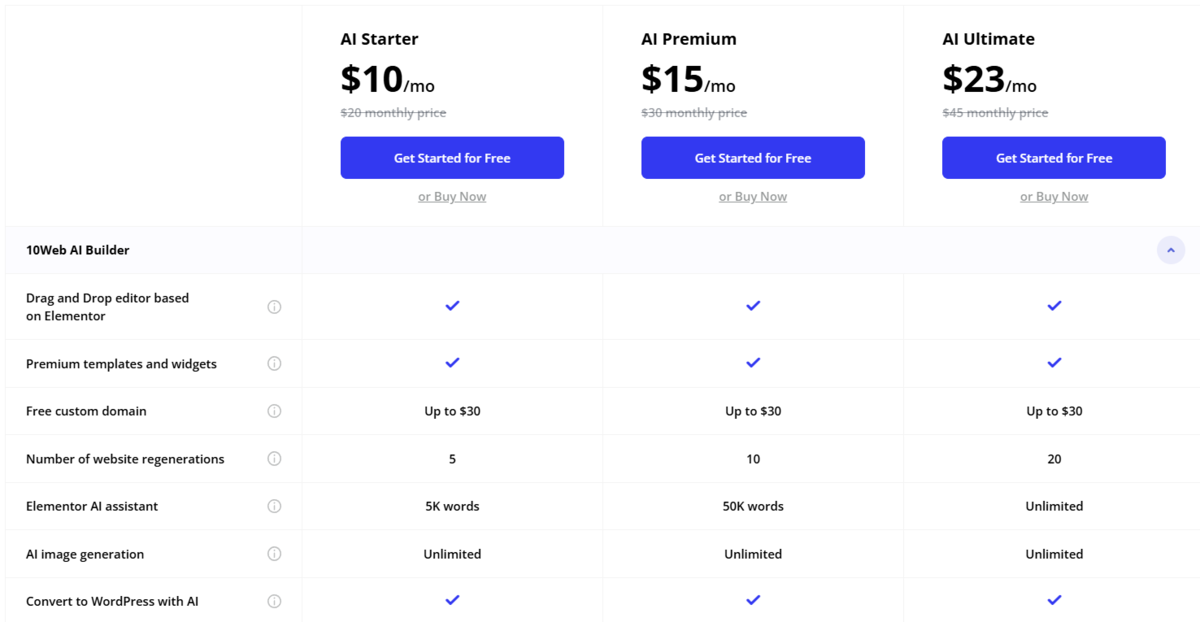Click the AI Premium plan title

[x=689, y=39]
